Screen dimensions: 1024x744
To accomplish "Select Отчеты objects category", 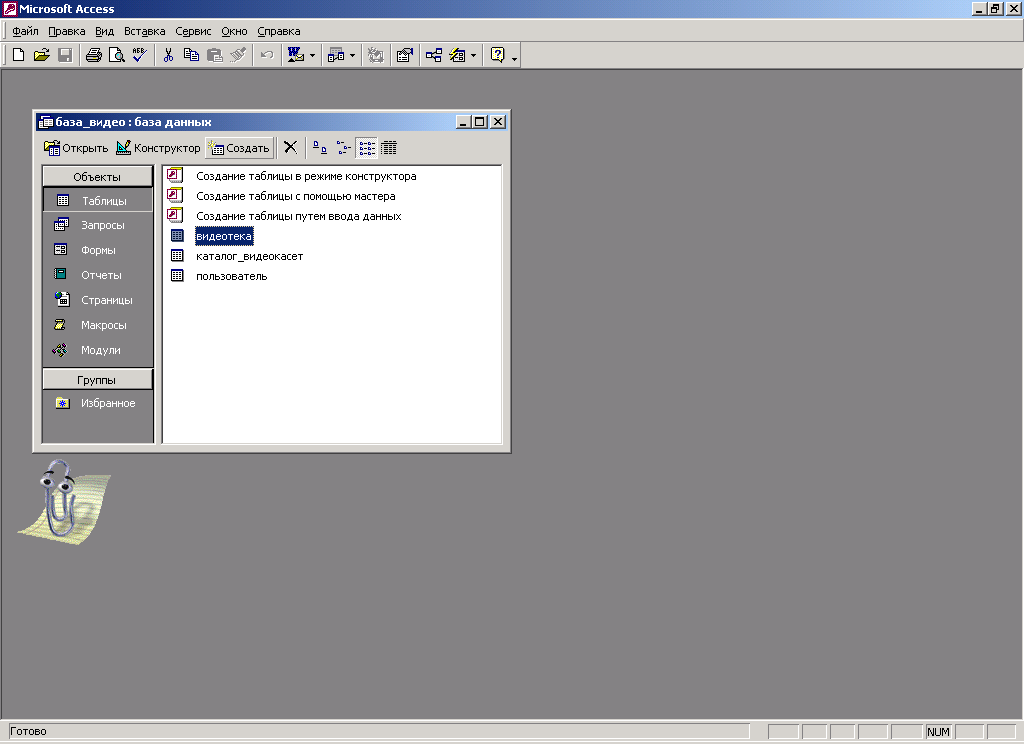I will [97, 275].
